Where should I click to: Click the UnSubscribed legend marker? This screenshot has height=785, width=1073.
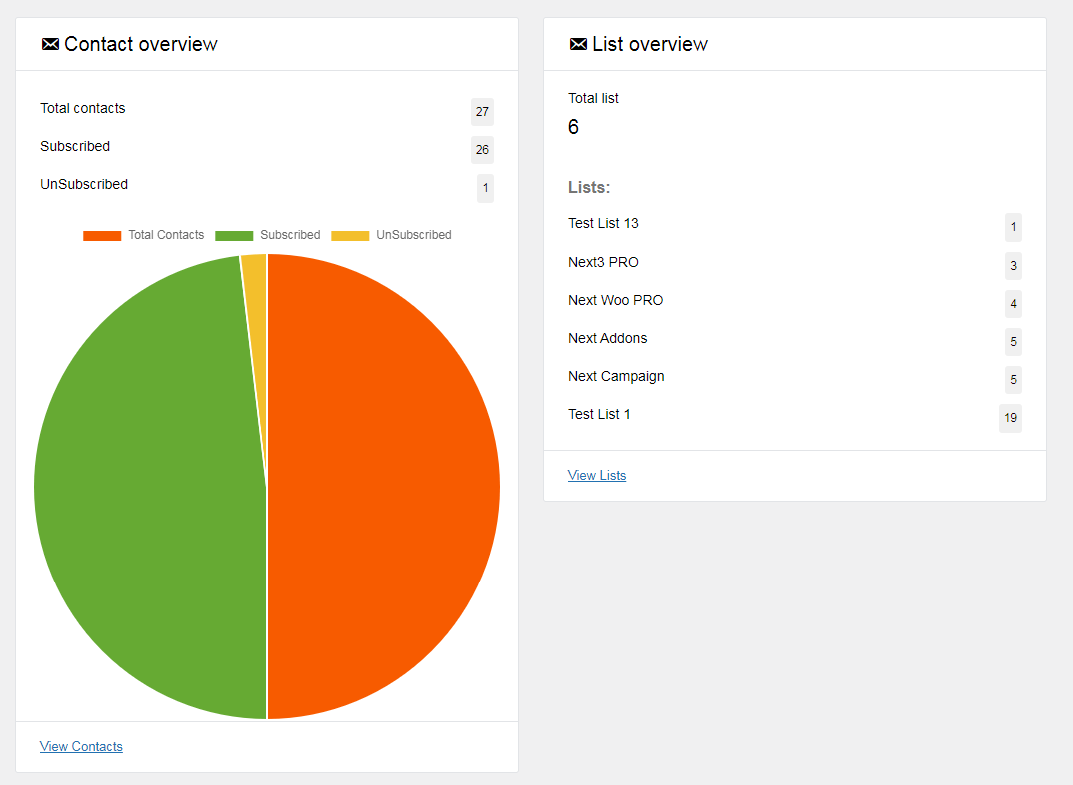pyautogui.click(x=348, y=235)
